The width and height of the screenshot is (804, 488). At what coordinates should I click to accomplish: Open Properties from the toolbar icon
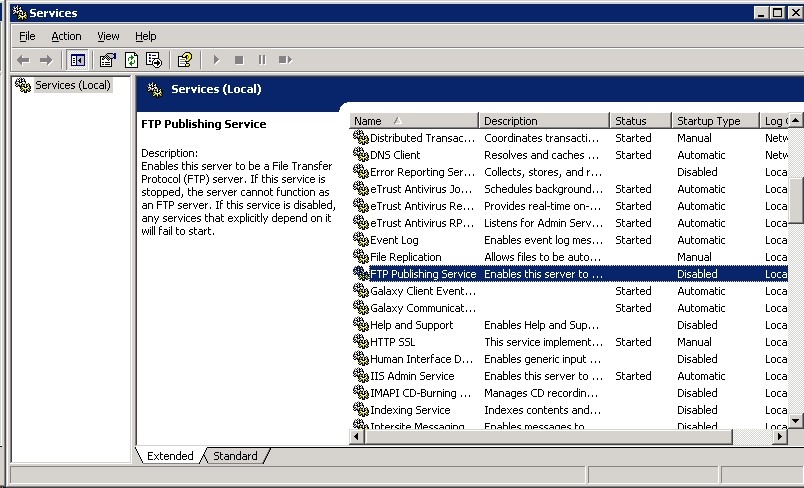pyautogui.click(x=108, y=60)
